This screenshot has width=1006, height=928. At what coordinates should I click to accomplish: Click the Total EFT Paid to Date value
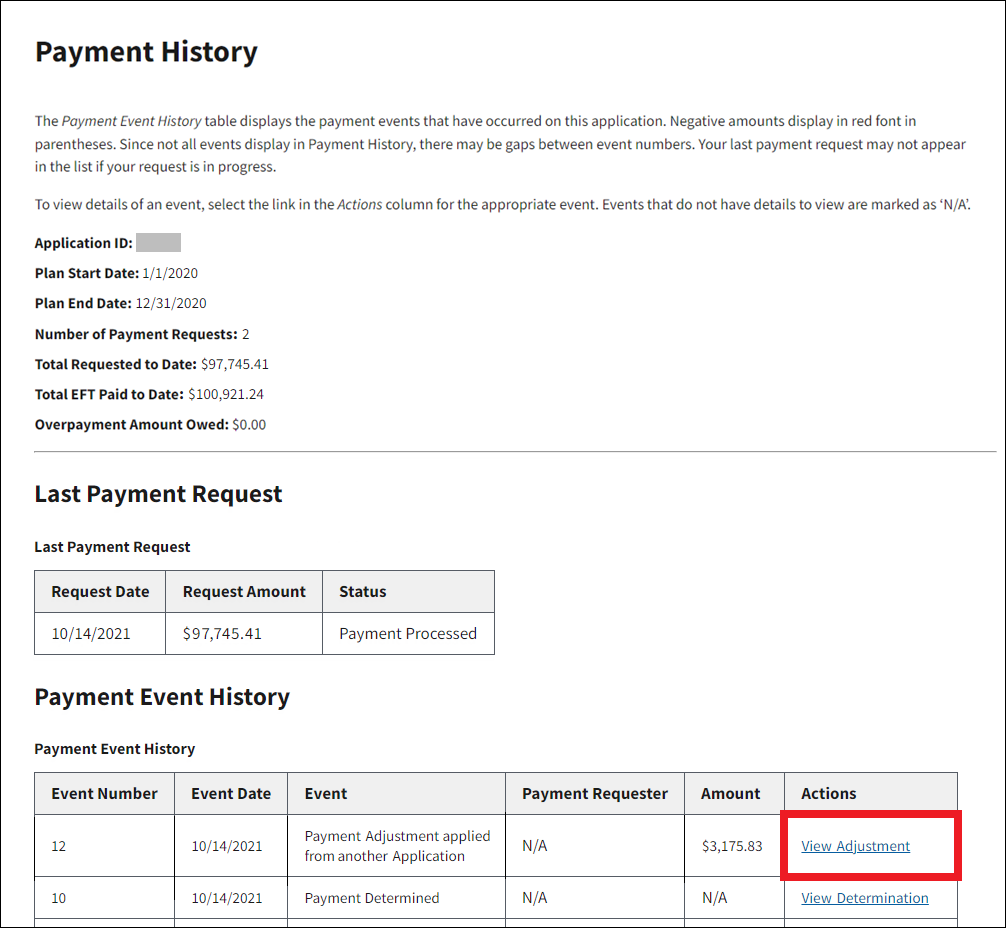point(226,394)
